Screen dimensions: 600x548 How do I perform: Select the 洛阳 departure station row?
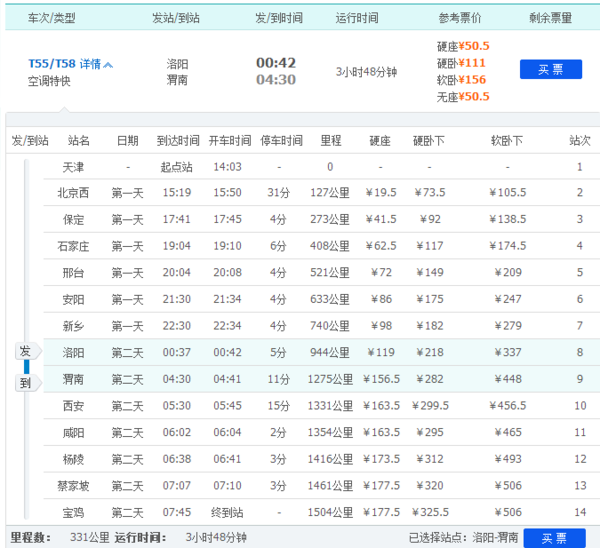point(74,352)
